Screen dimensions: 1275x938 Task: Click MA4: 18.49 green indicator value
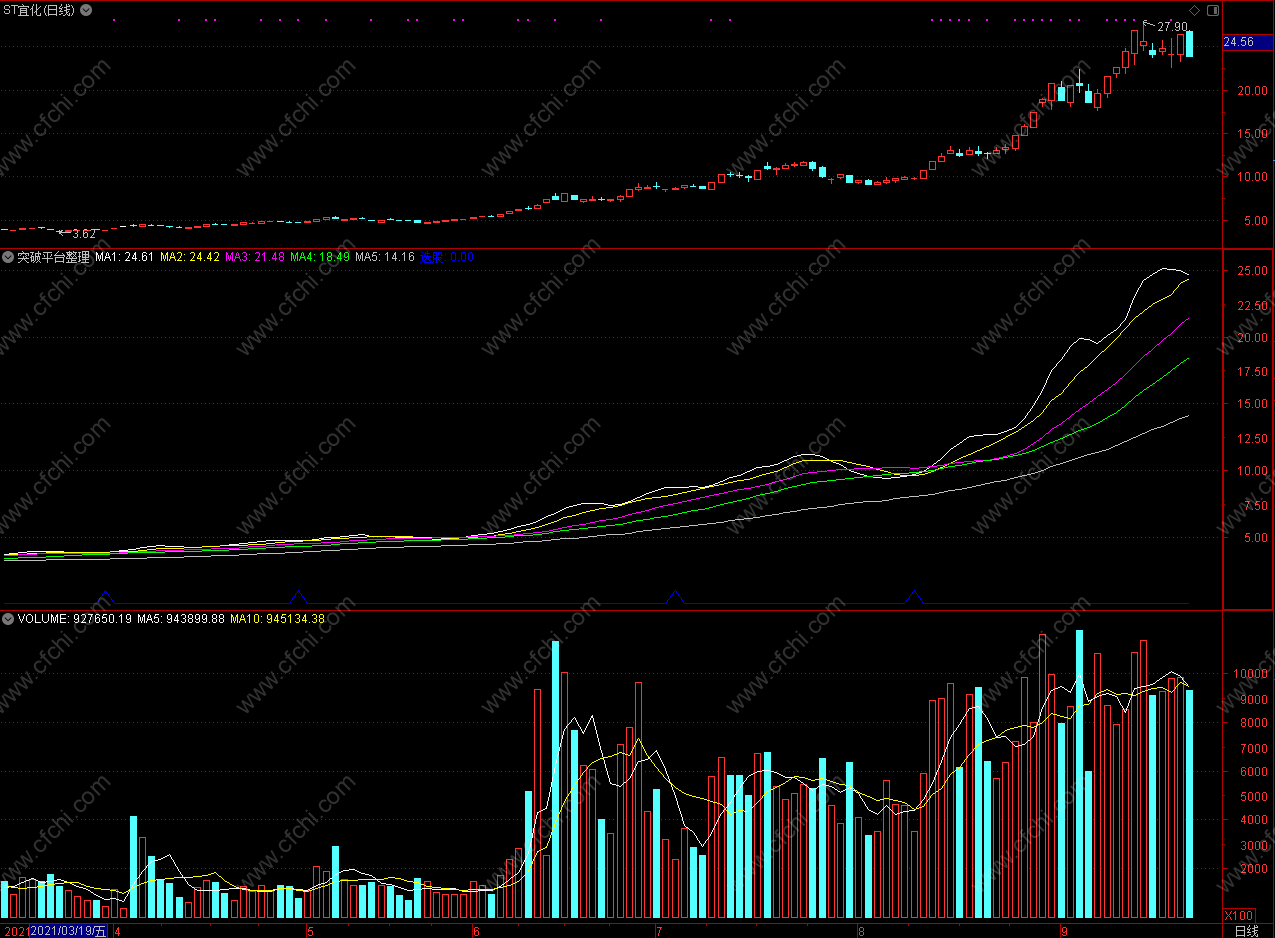pos(320,257)
